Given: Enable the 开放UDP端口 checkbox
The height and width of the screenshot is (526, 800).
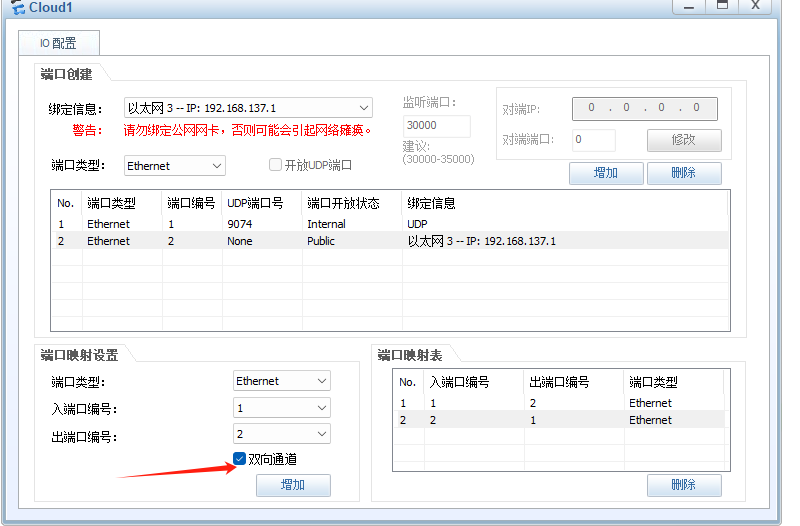Looking at the screenshot, I should 276,165.
